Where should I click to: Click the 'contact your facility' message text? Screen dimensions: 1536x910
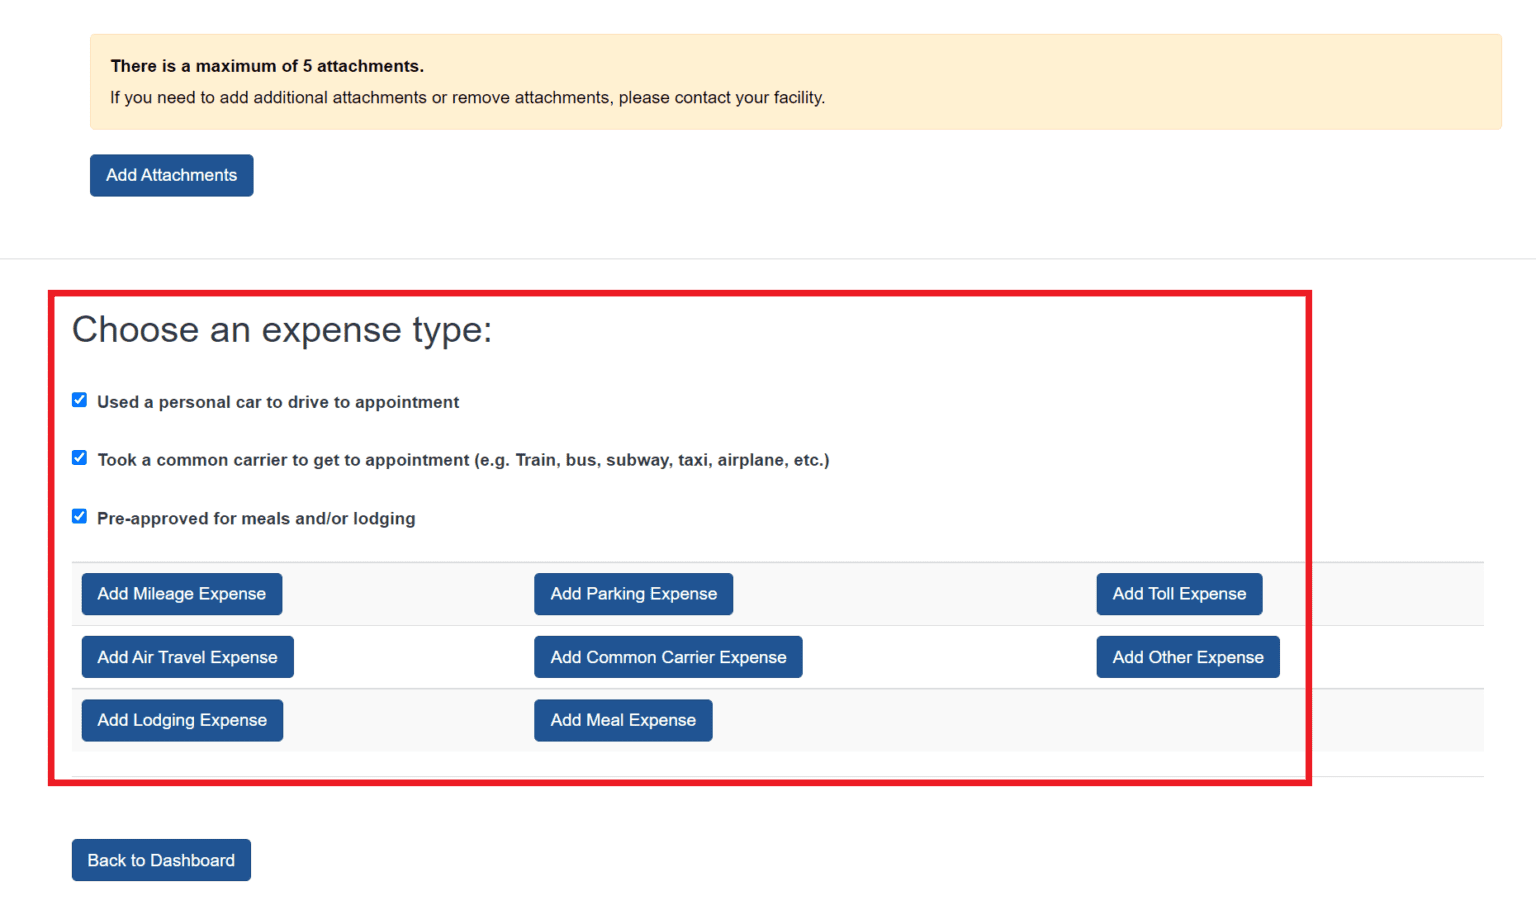pos(468,97)
